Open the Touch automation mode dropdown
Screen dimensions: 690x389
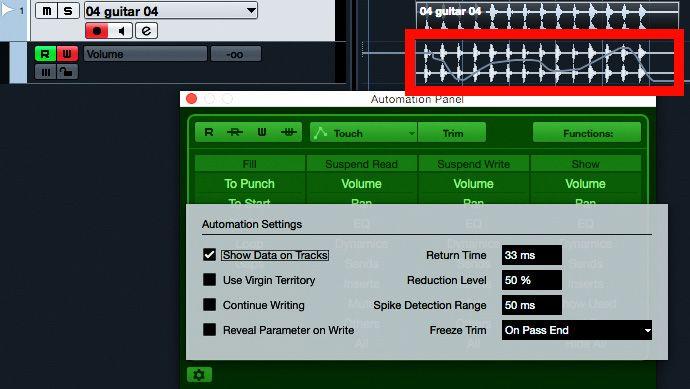tap(363, 132)
